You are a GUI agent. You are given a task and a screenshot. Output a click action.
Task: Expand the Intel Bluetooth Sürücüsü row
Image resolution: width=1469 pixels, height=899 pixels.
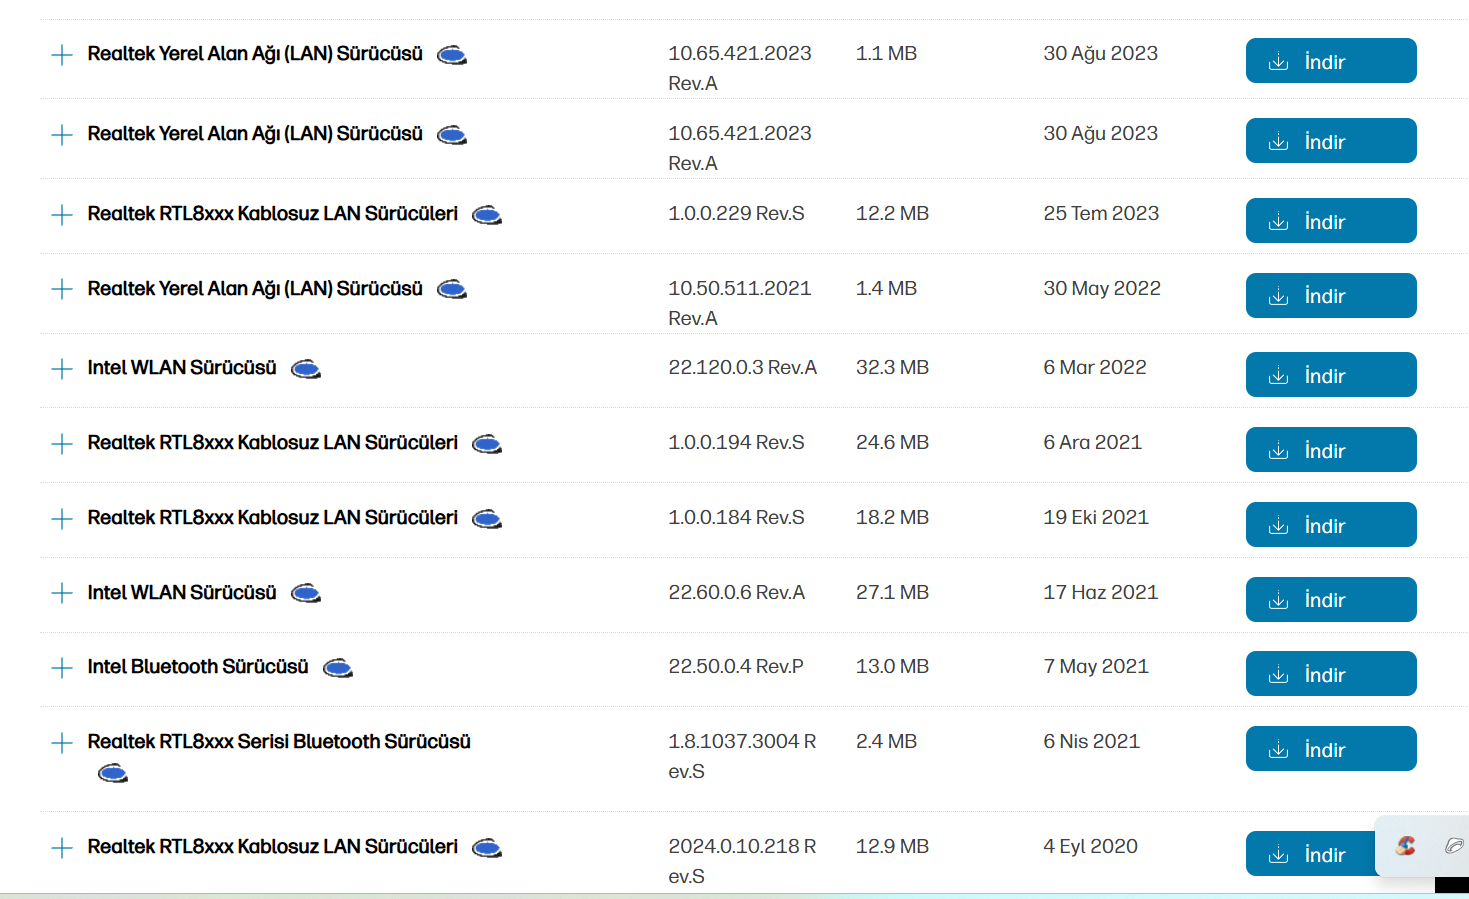(x=62, y=668)
